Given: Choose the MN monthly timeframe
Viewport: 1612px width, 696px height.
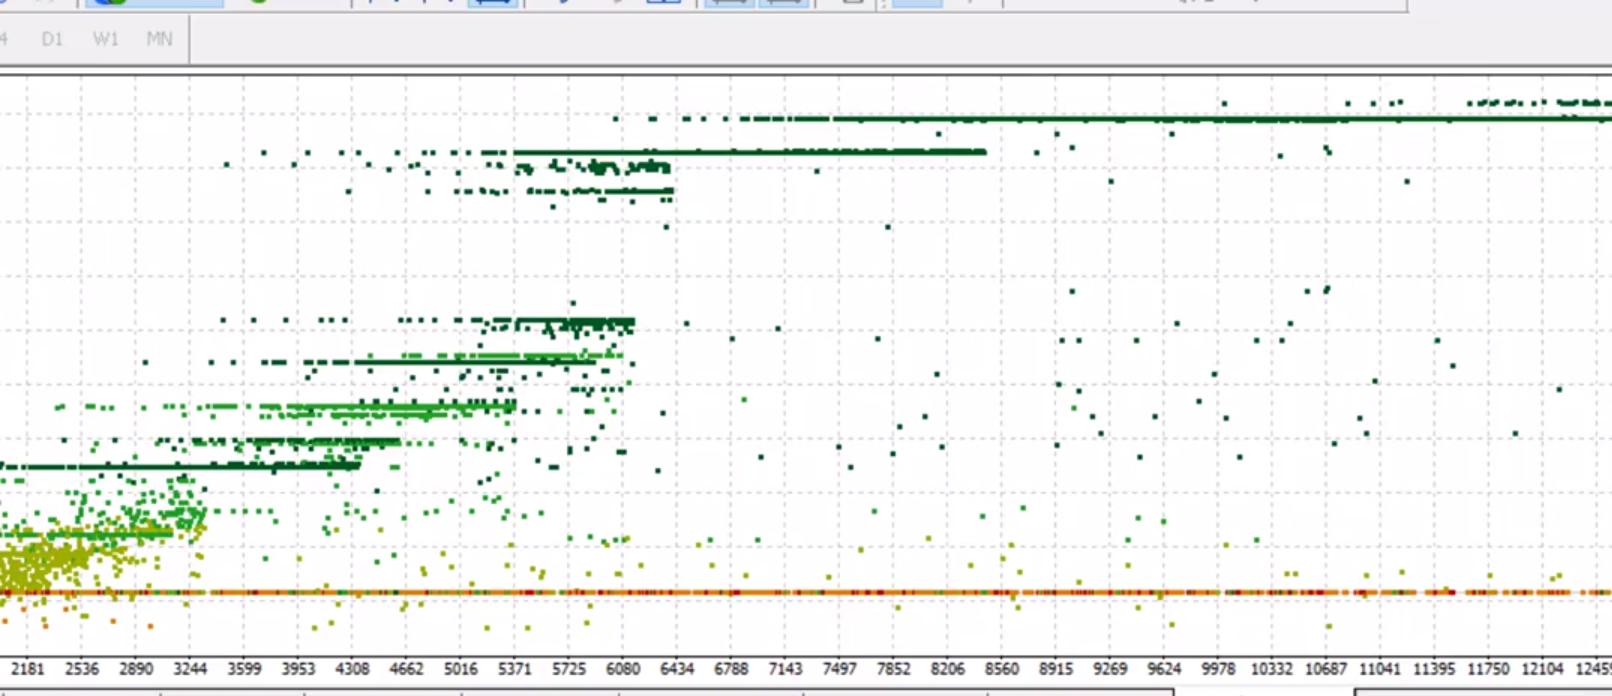Looking at the screenshot, I should tap(159, 39).
